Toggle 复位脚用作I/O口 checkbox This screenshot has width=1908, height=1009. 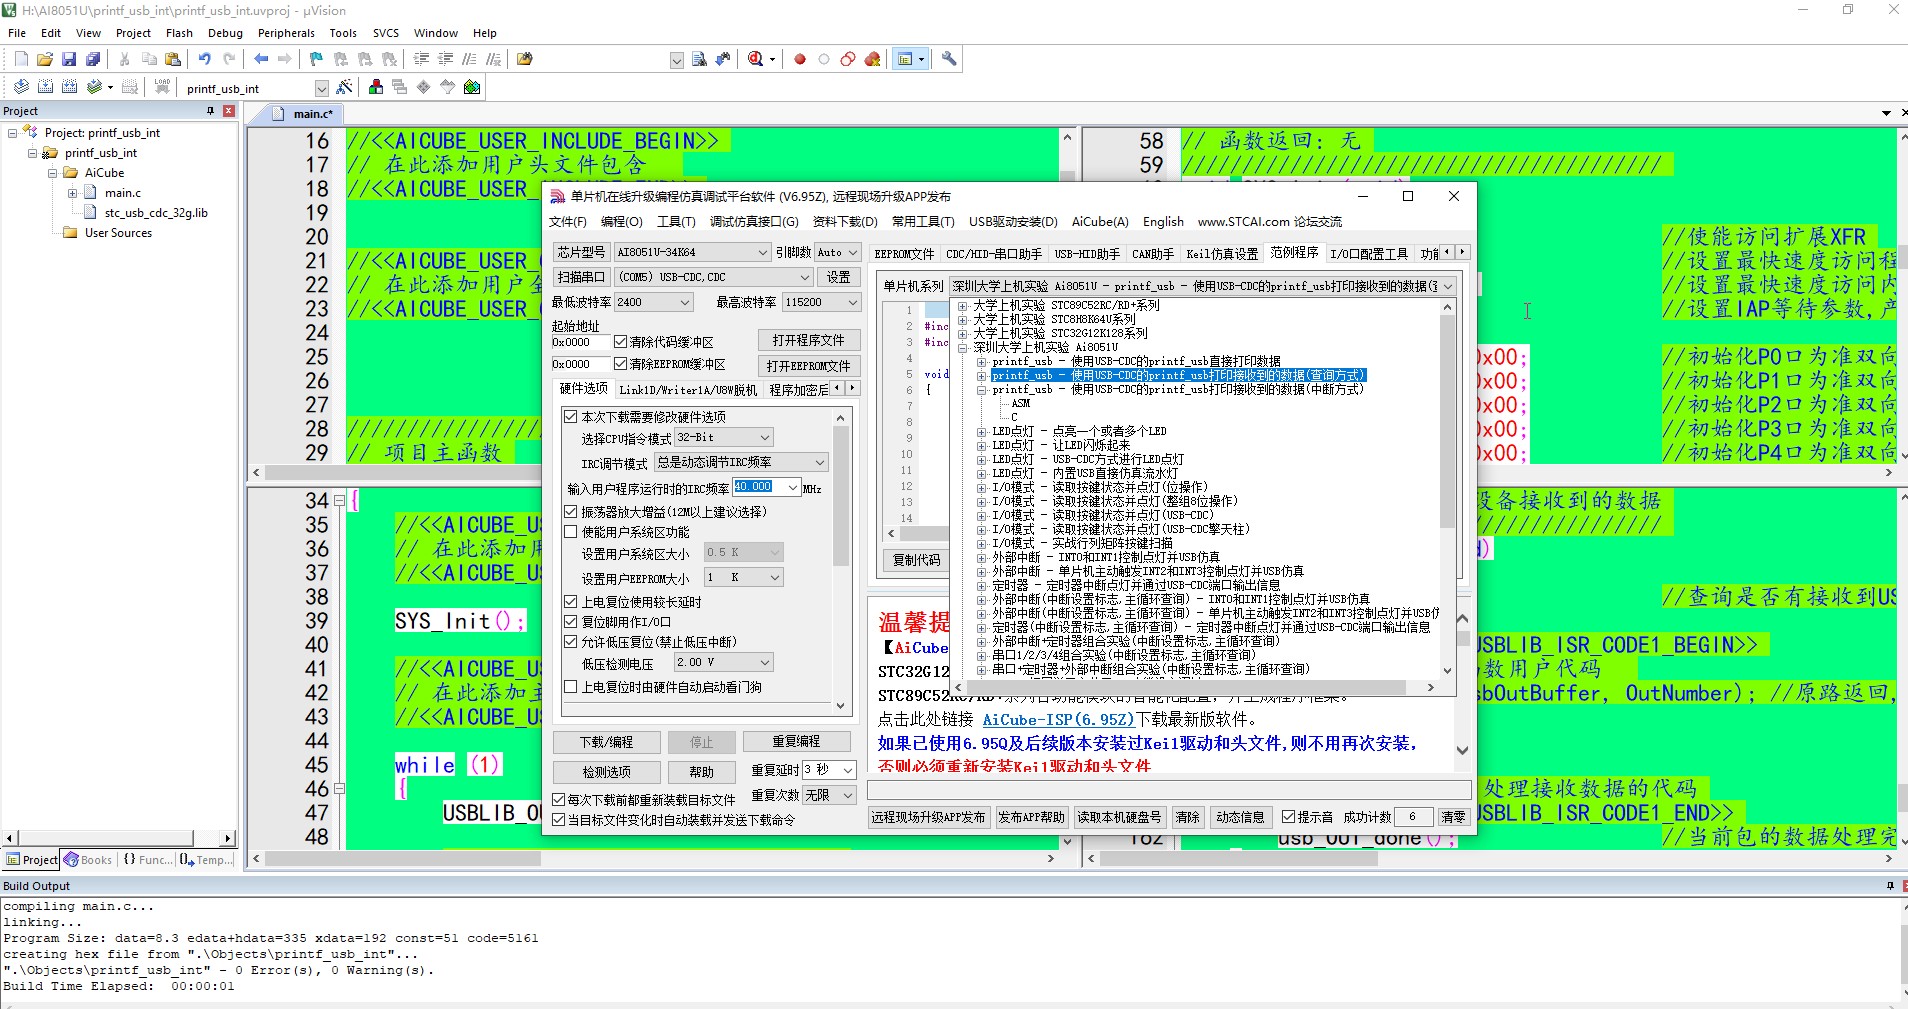coord(571,621)
